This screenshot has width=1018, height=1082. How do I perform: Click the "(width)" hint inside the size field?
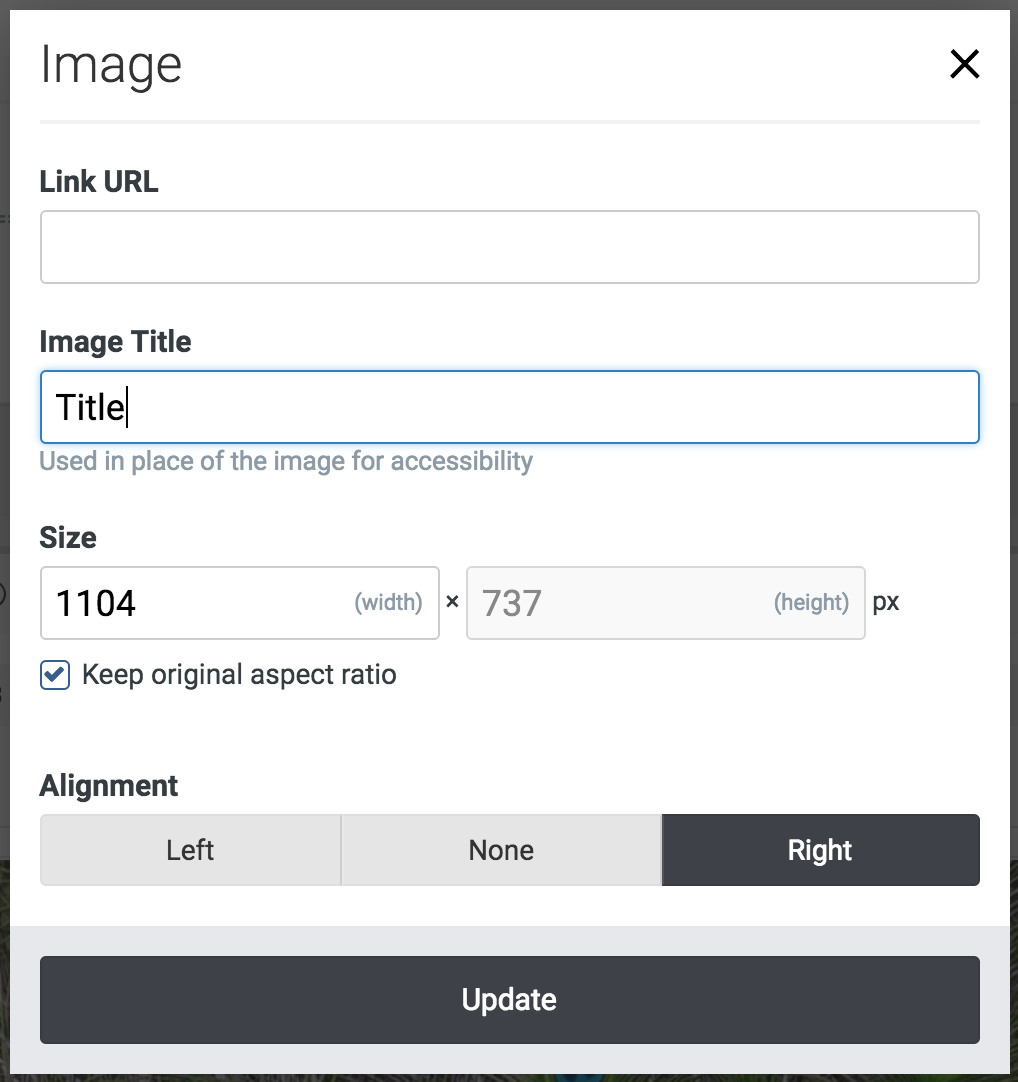point(388,603)
